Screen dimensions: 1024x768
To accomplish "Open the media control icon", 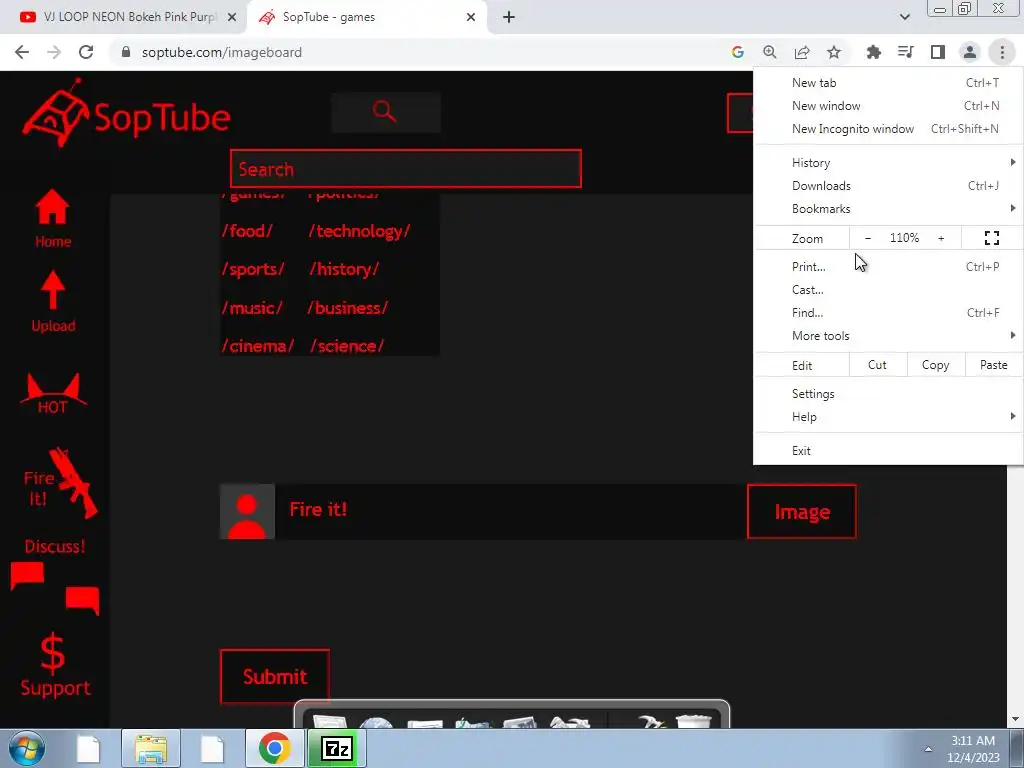I will click(906, 52).
